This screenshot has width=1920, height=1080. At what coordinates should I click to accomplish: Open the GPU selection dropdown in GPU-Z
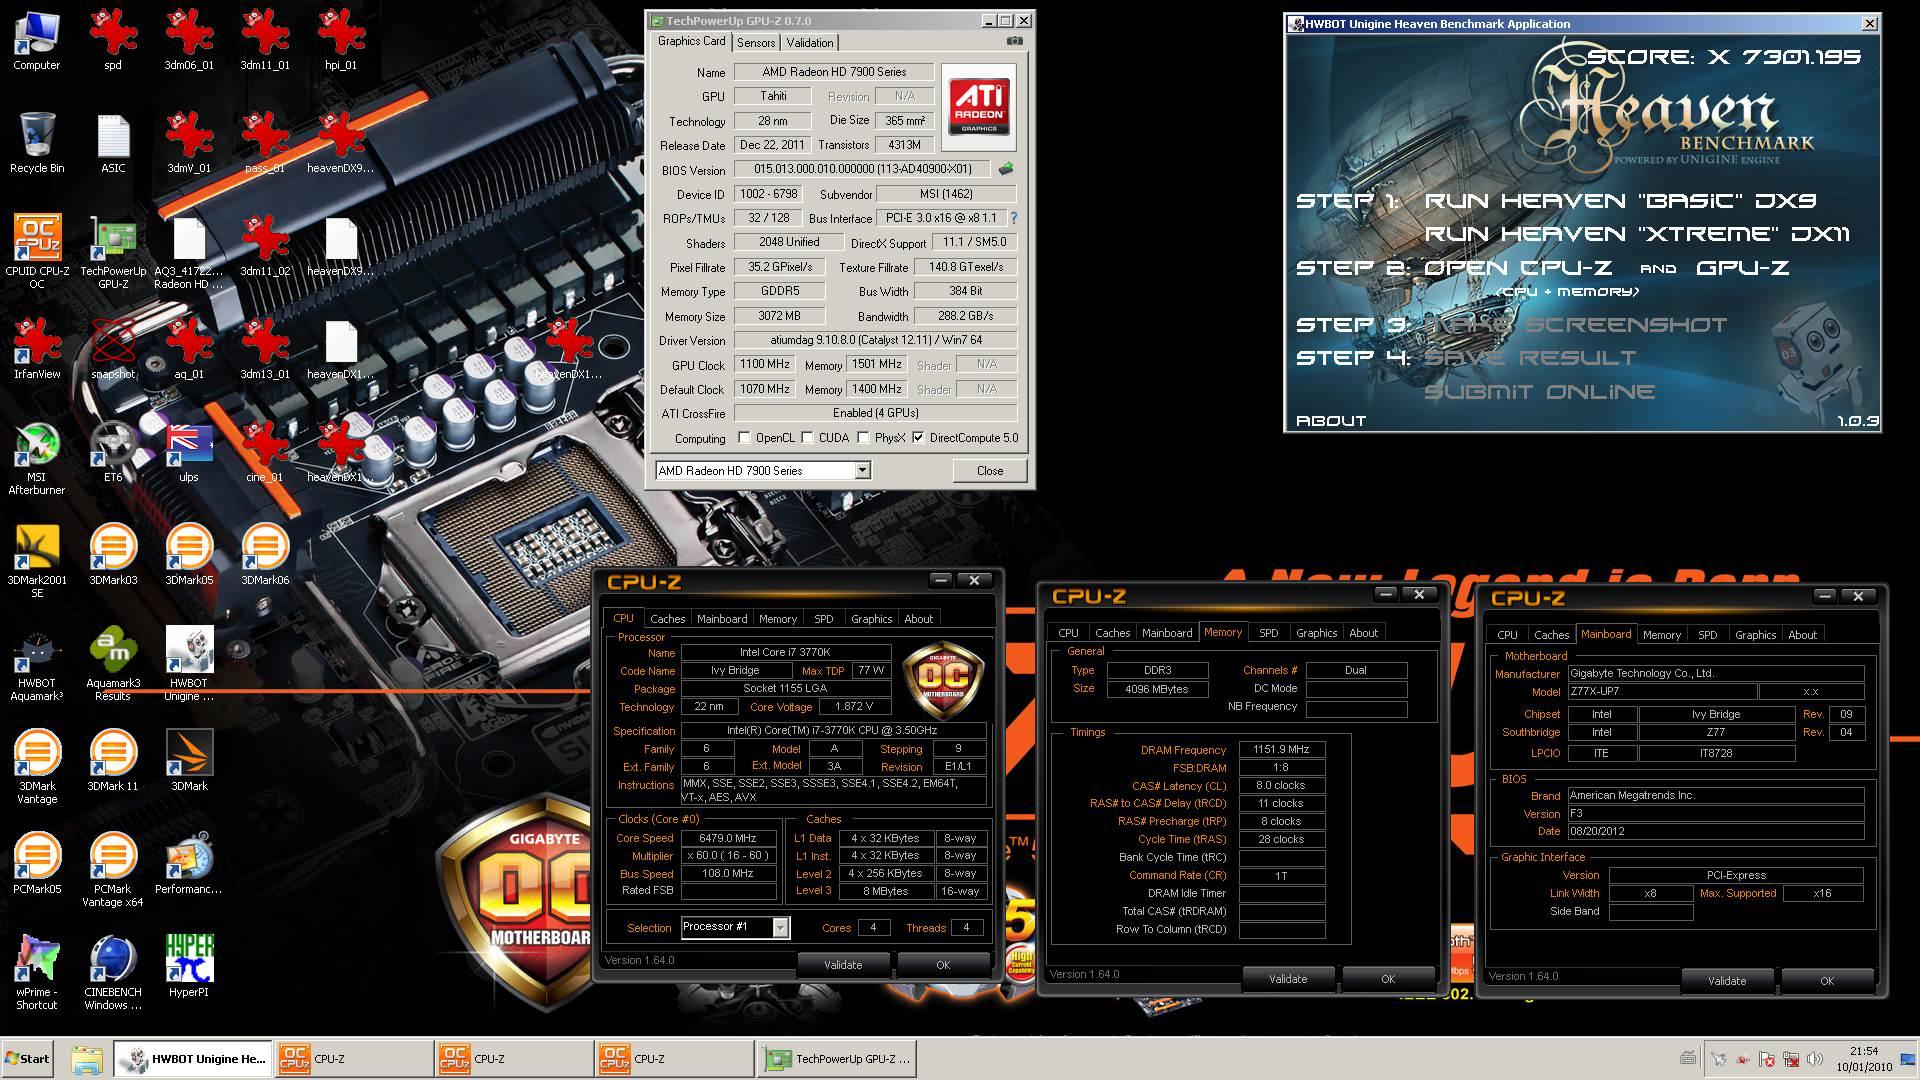[862, 471]
